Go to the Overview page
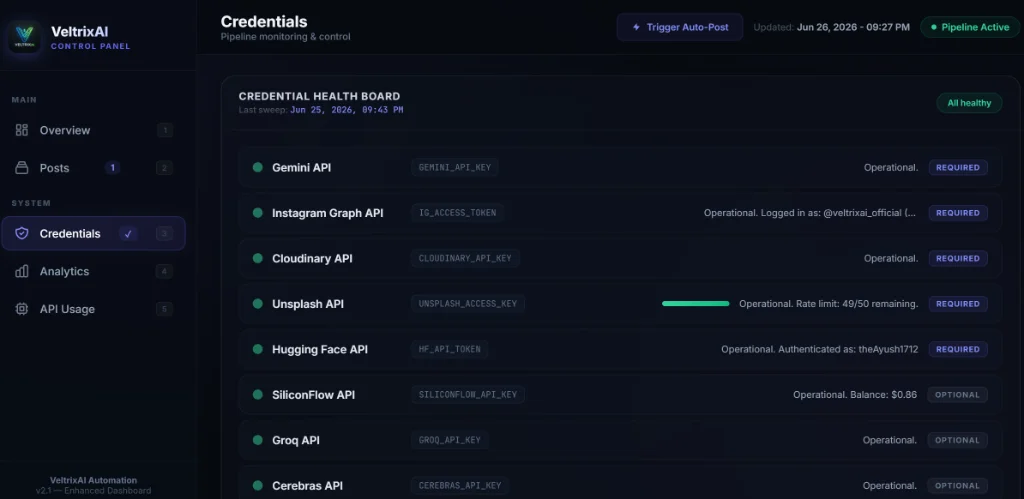The image size is (1024, 499). click(93, 130)
